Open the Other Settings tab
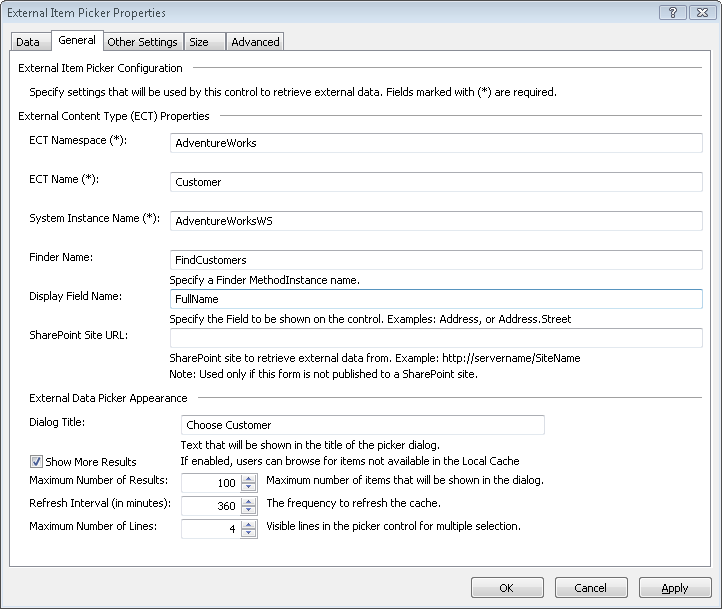The height and width of the screenshot is (609, 722). 143,42
